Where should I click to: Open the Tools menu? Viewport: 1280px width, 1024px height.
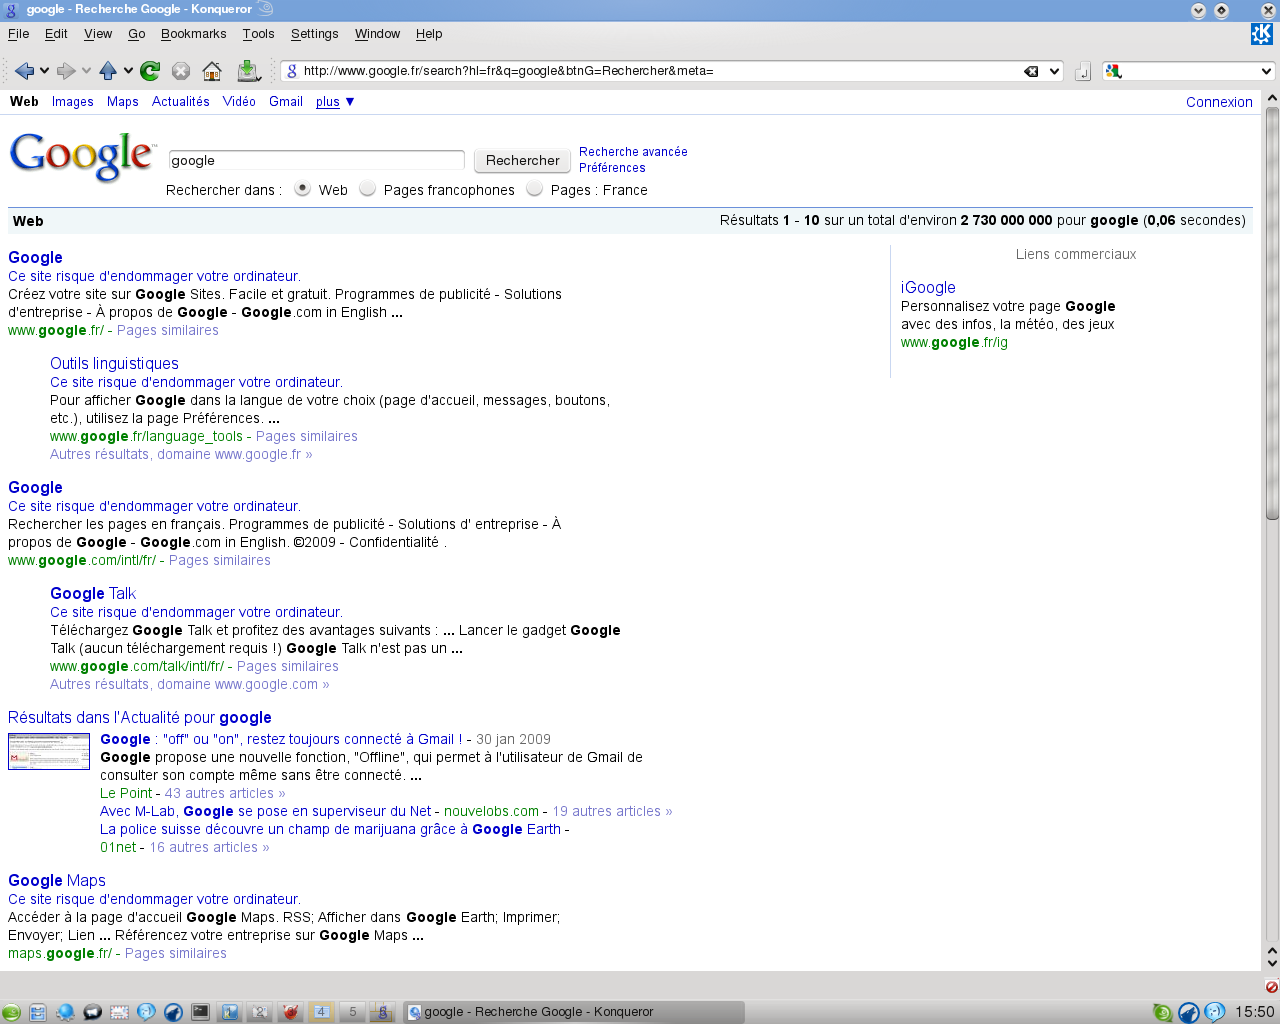258,34
